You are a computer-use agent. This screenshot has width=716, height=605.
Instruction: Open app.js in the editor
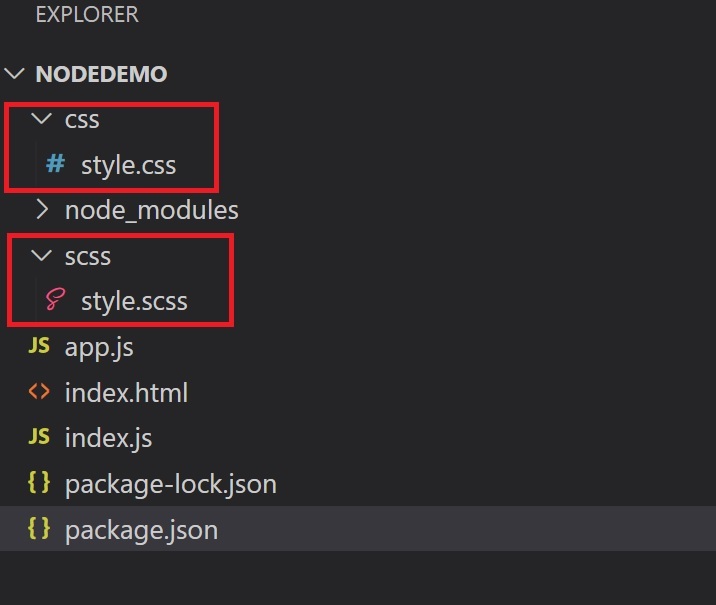click(99, 347)
